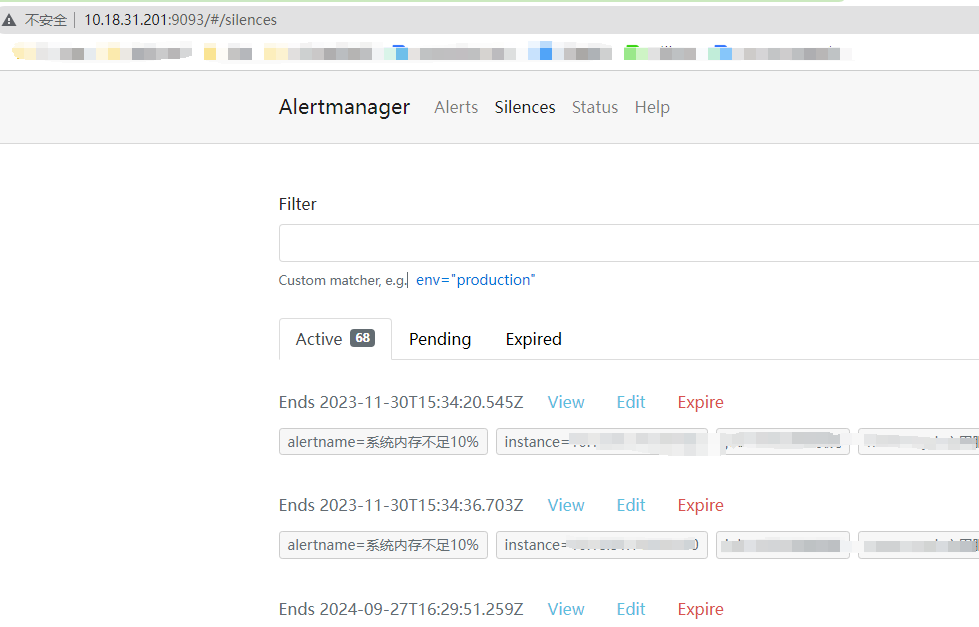Click the env="production" example matcher link
The image size is (979, 627).
[x=476, y=280]
